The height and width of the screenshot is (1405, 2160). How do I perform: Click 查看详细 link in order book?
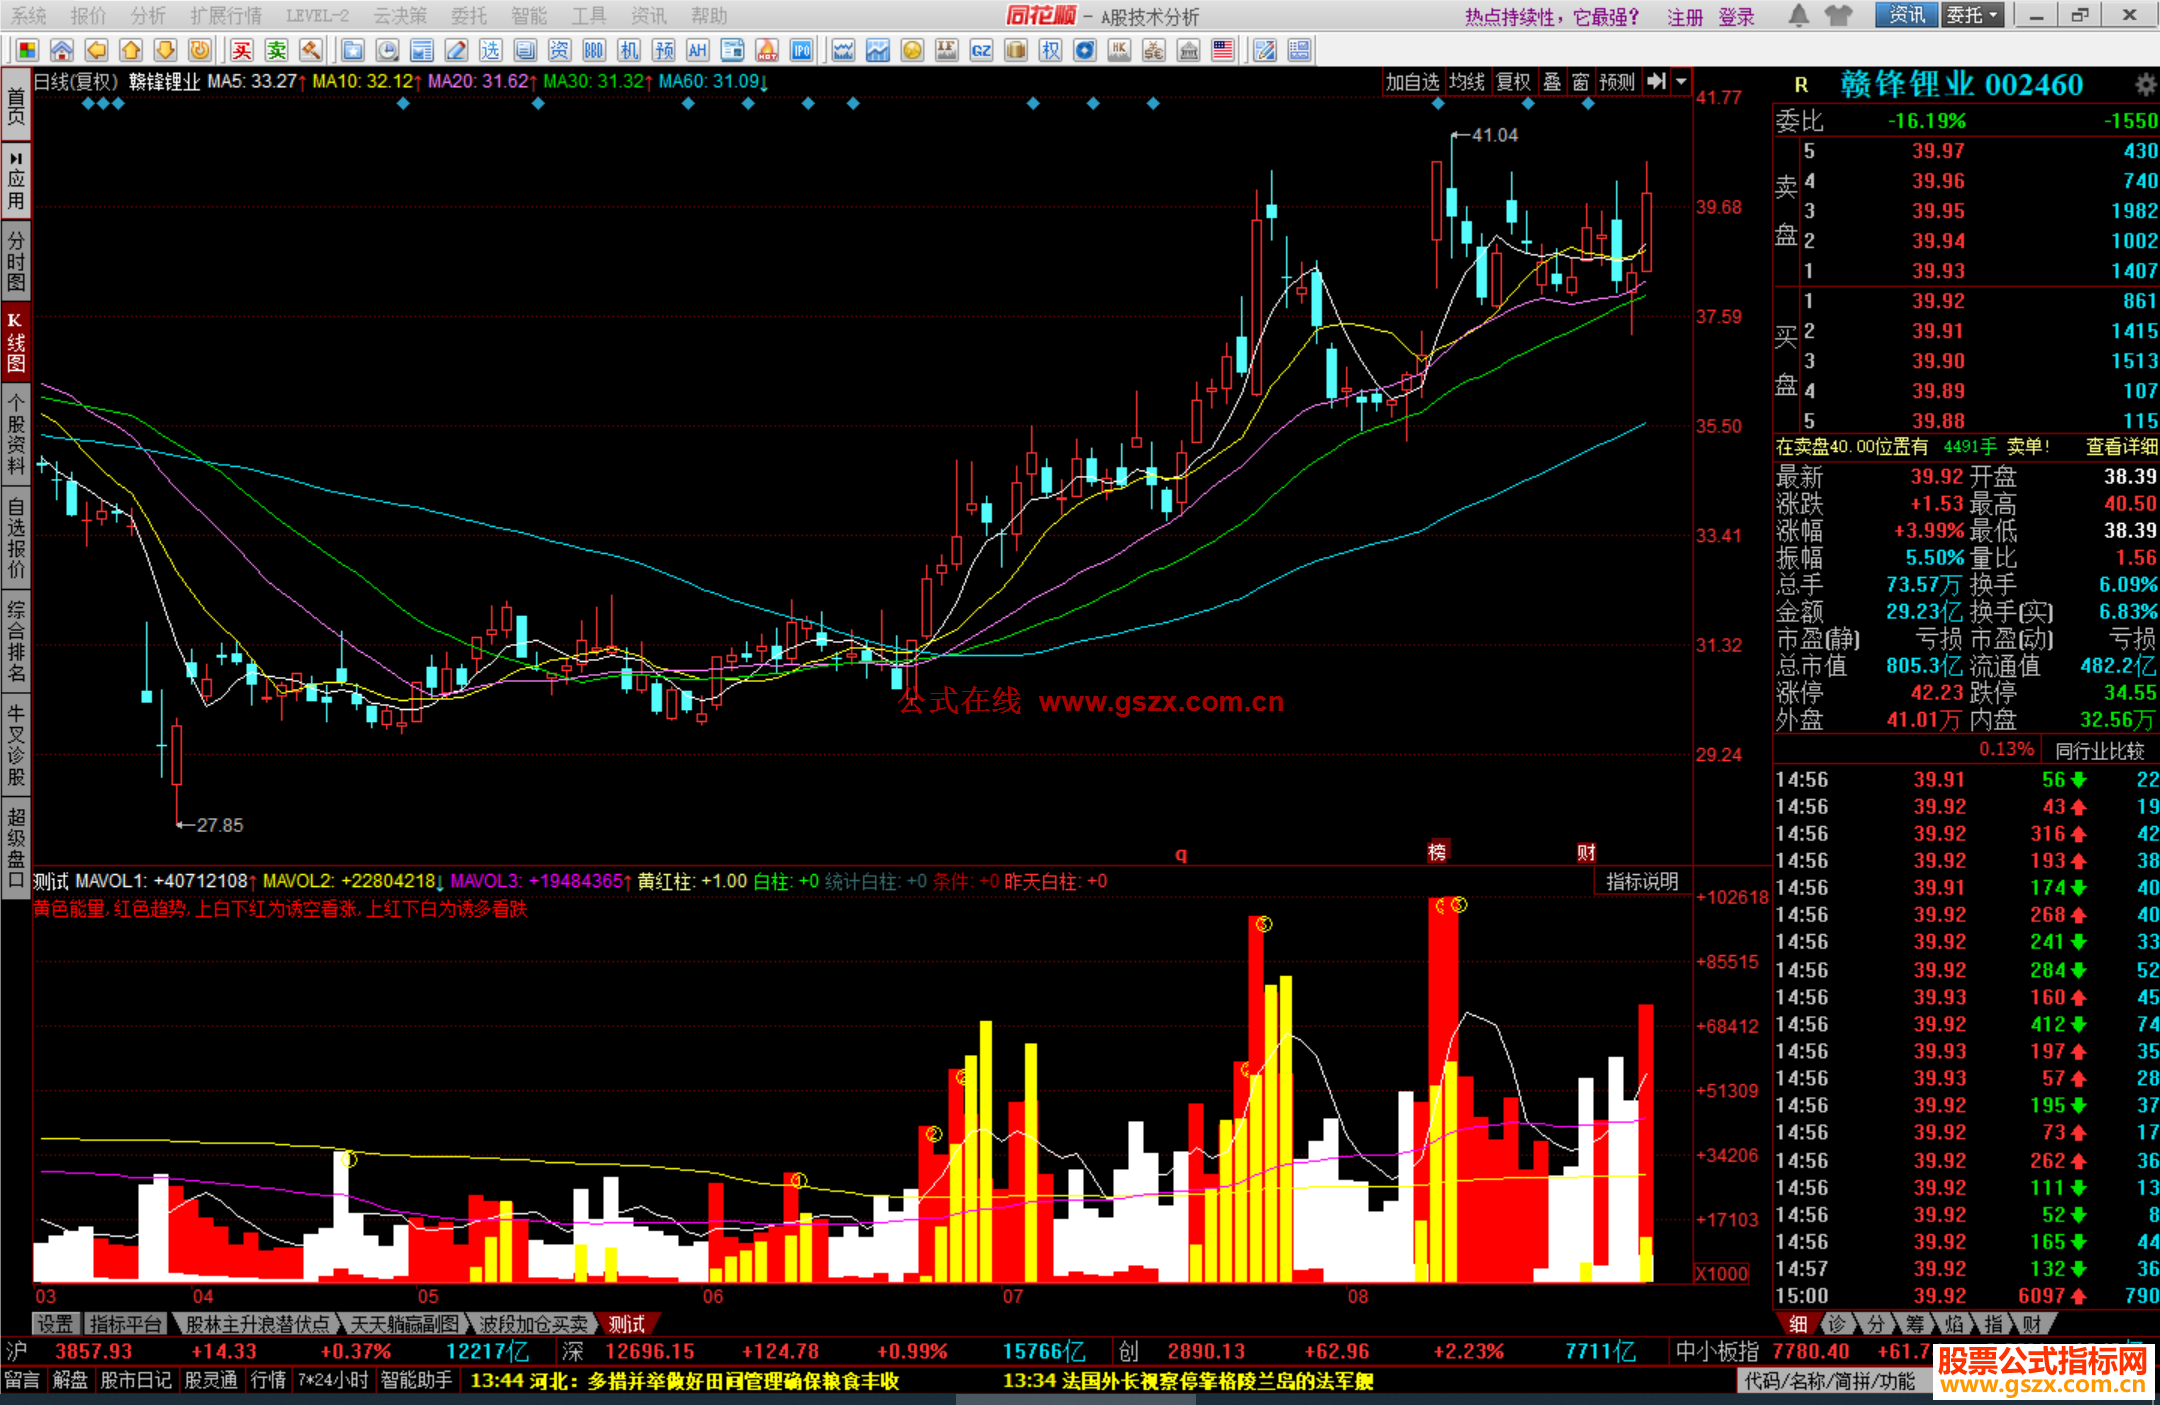click(x=2121, y=447)
